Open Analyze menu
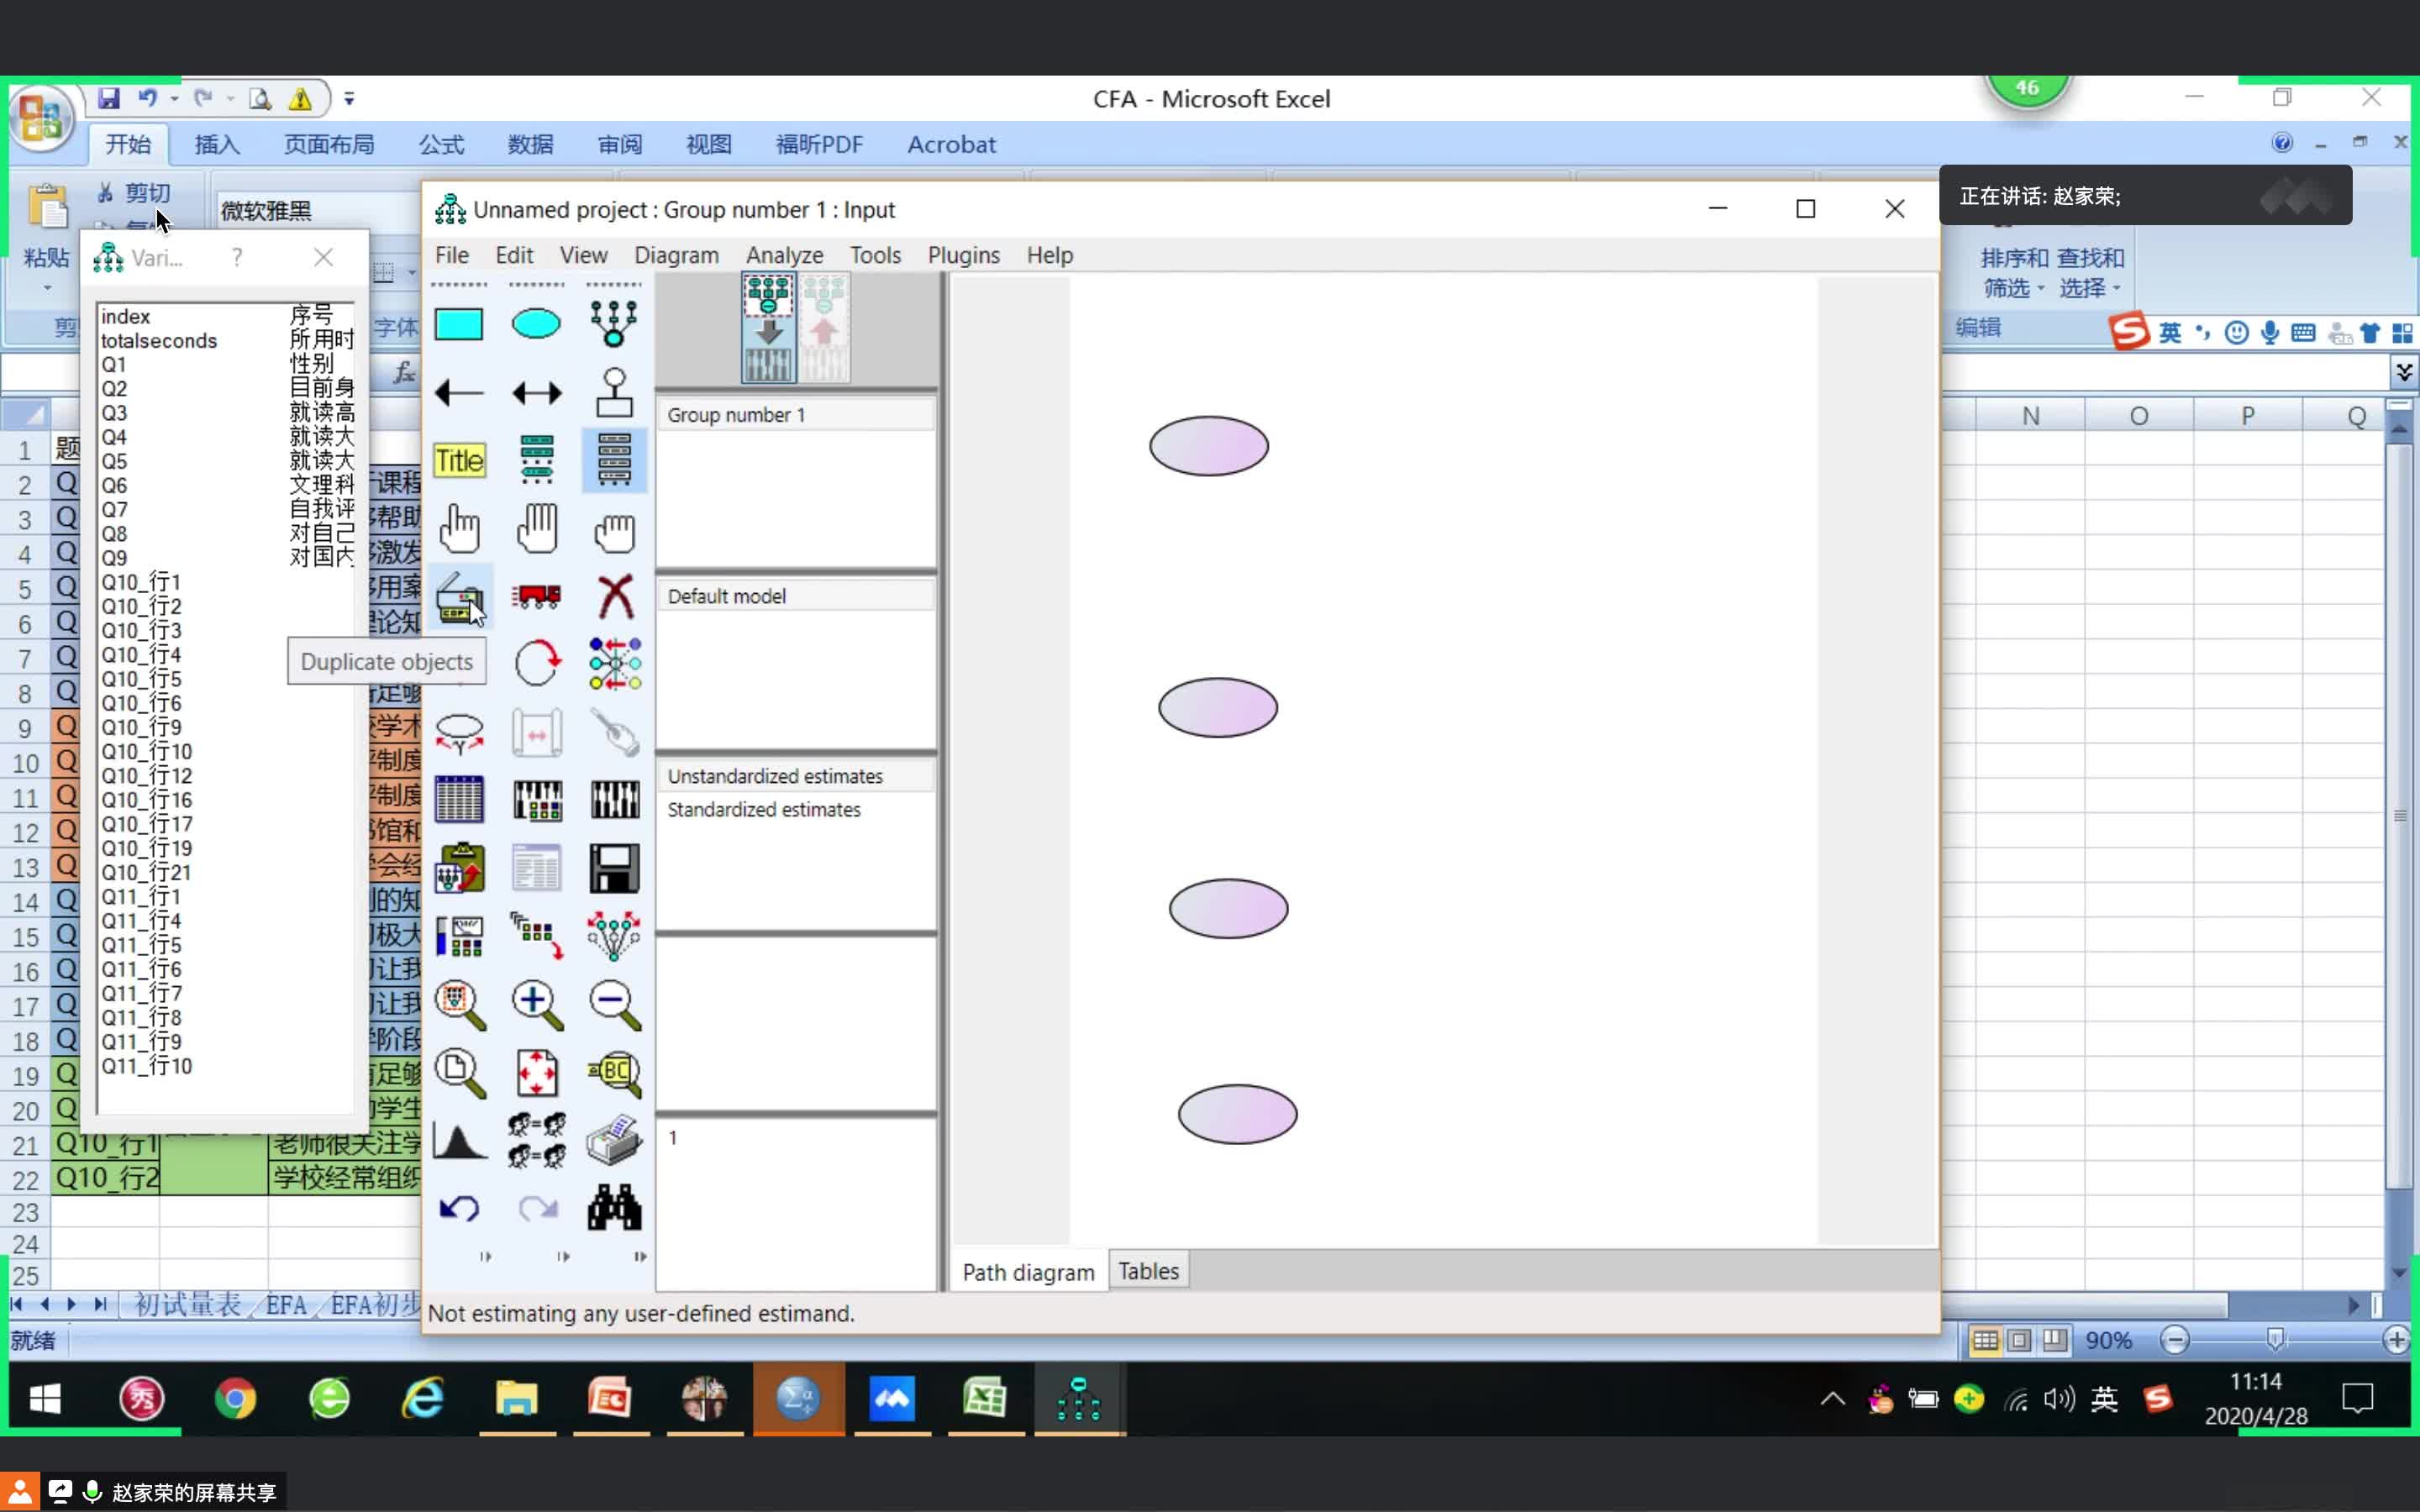Viewport: 2420px width, 1512px height. coord(782,255)
